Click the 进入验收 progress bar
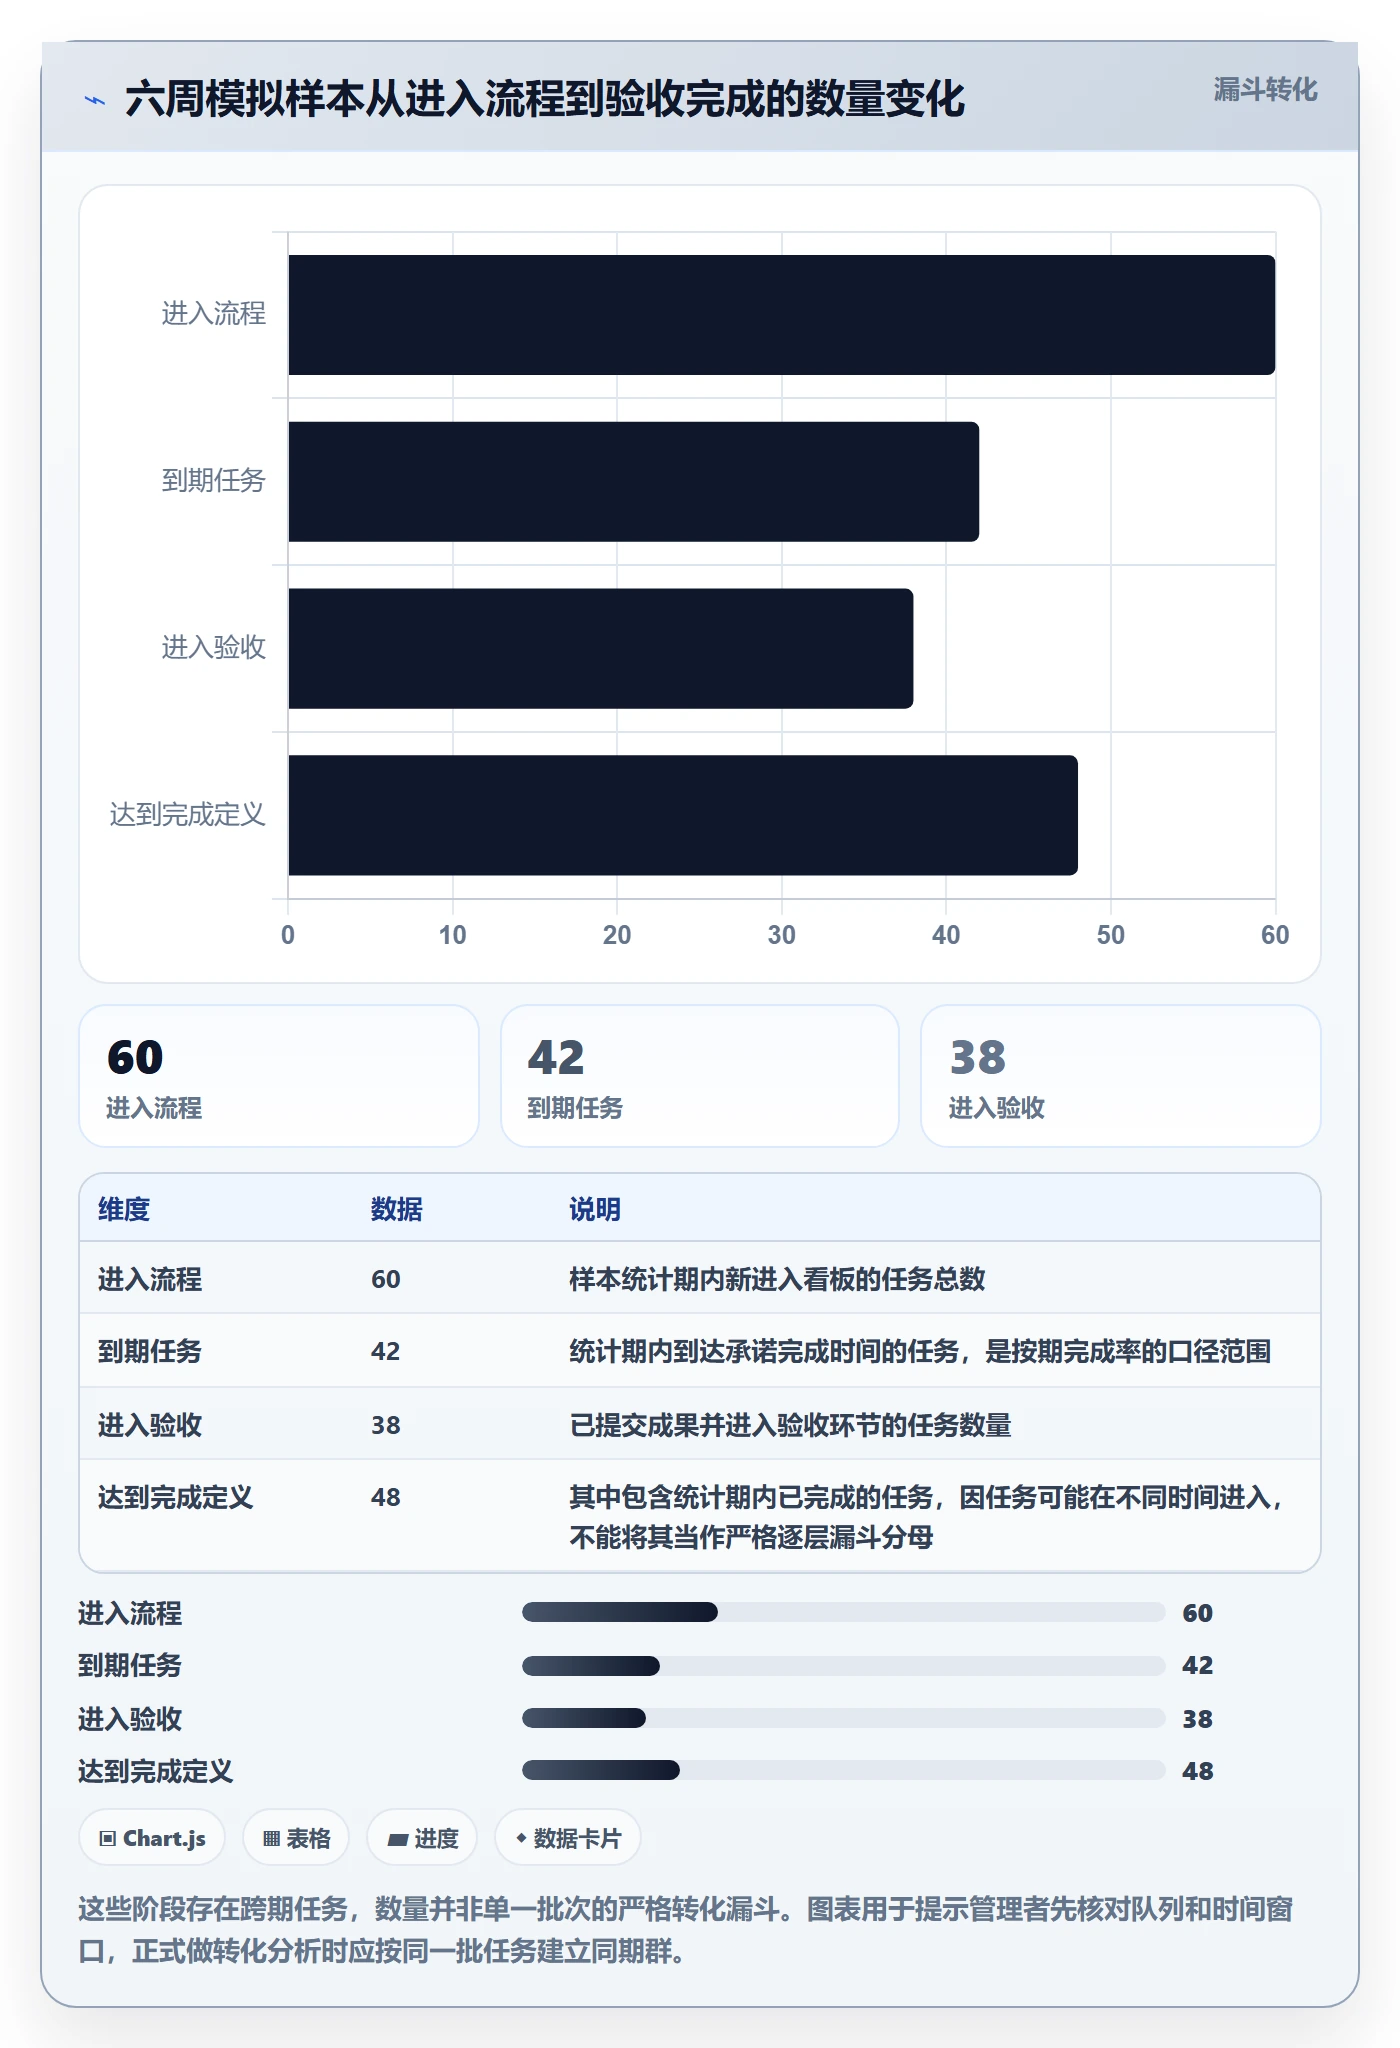Viewport: 1400px width, 2048px height. tap(844, 1718)
